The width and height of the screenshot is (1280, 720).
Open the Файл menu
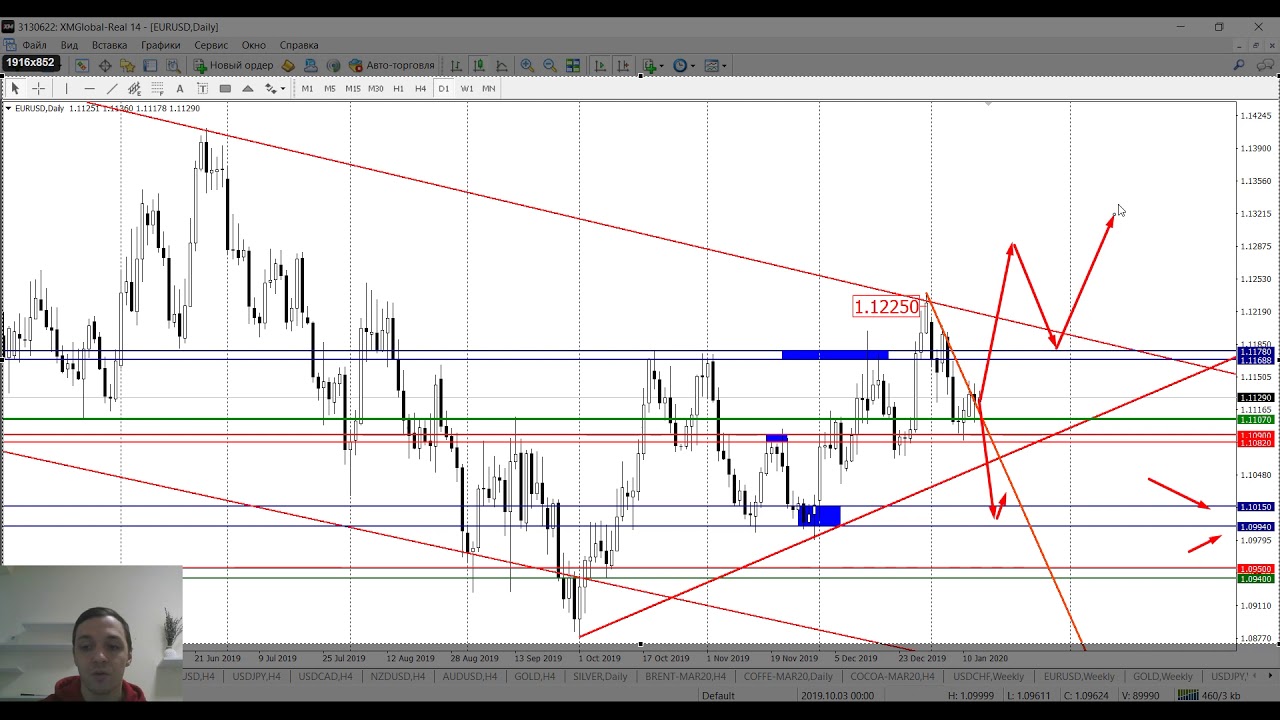pyautogui.click(x=34, y=45)
